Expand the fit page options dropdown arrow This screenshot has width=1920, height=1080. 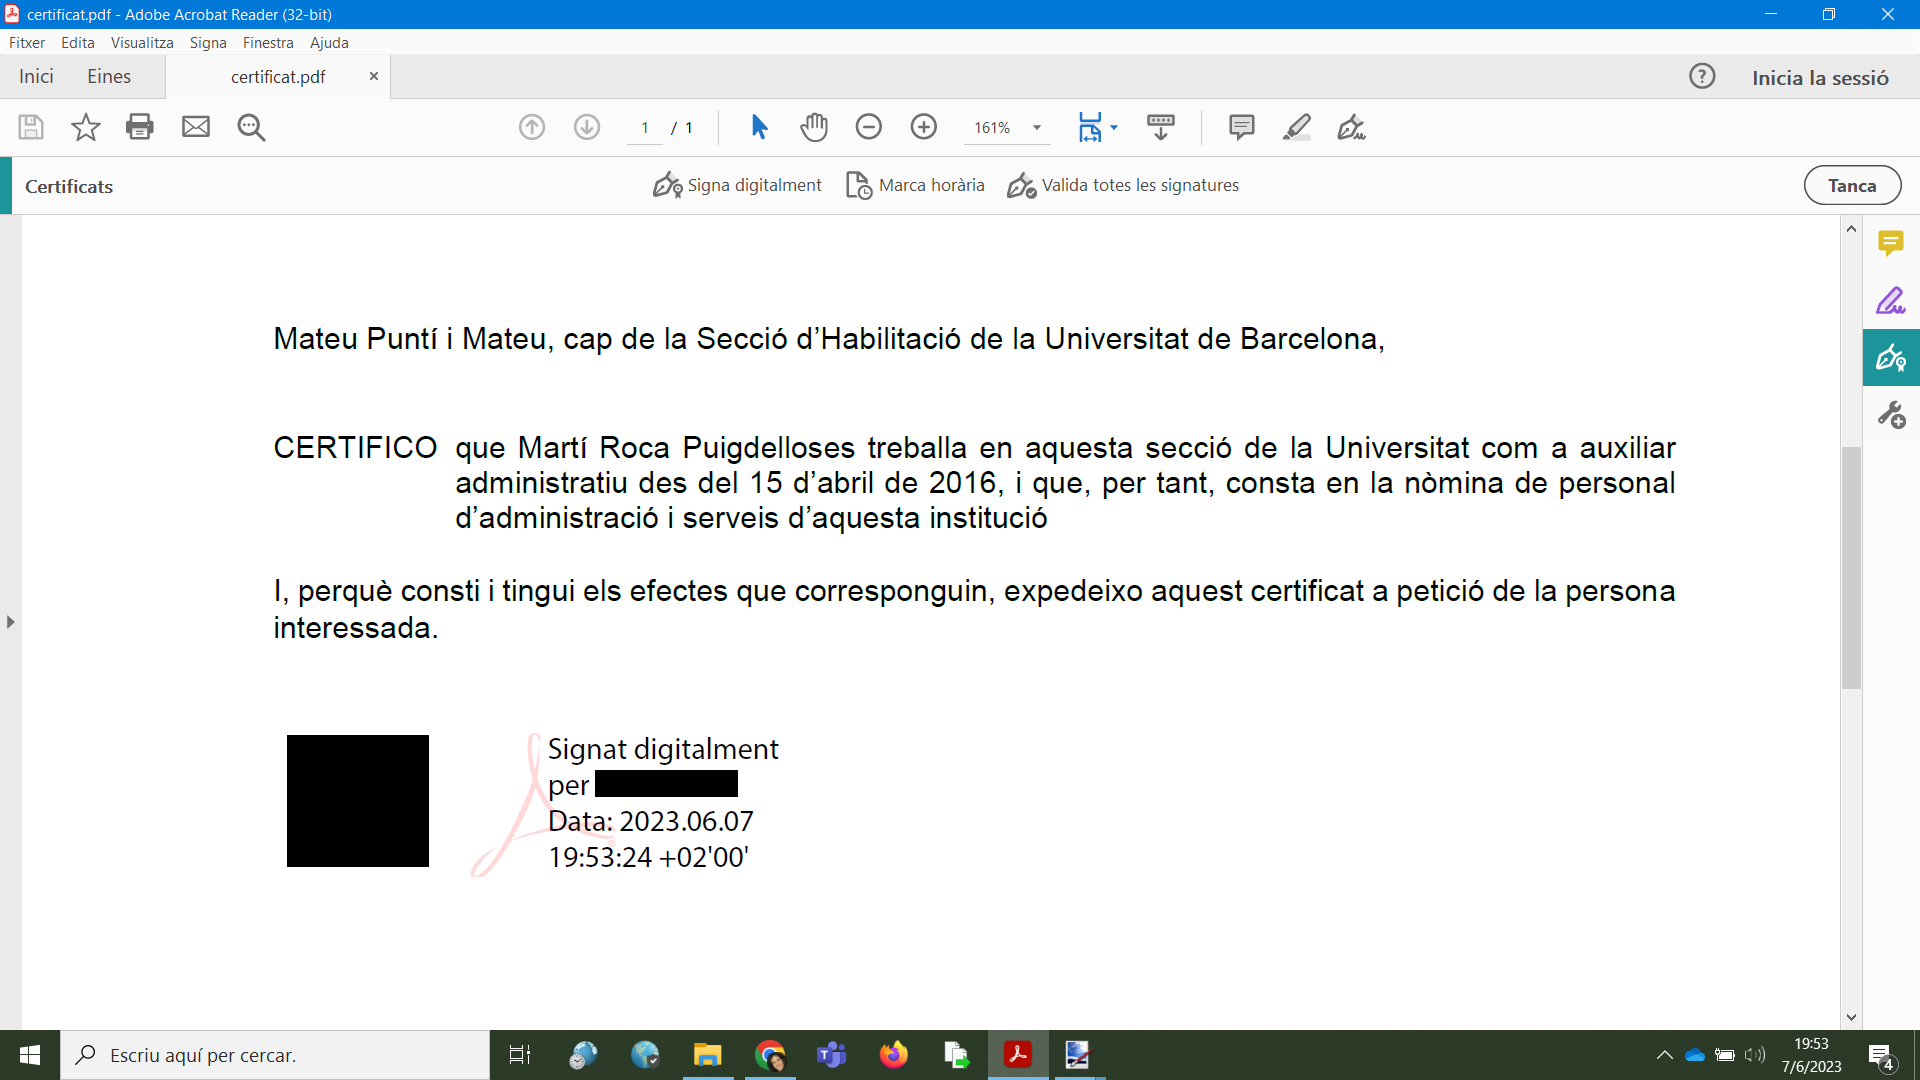tap(1114, 127)
